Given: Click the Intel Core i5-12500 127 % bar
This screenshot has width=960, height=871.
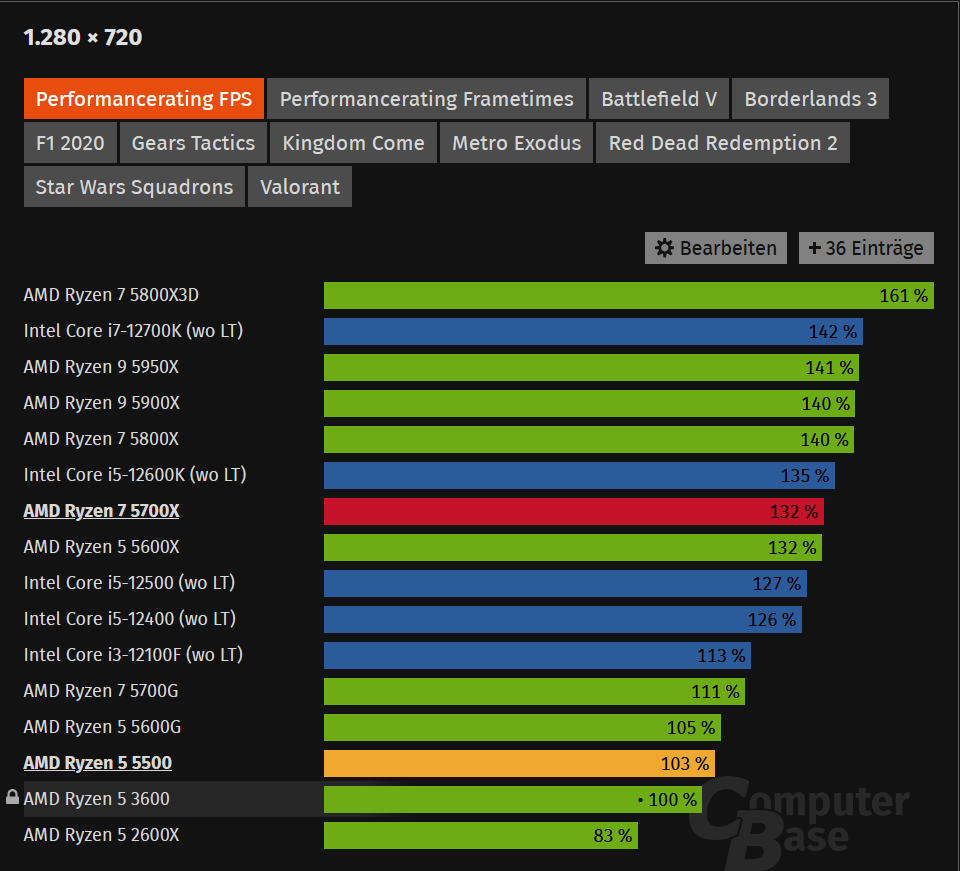Looking at the screenshot, I should click(x=565, y=583).
